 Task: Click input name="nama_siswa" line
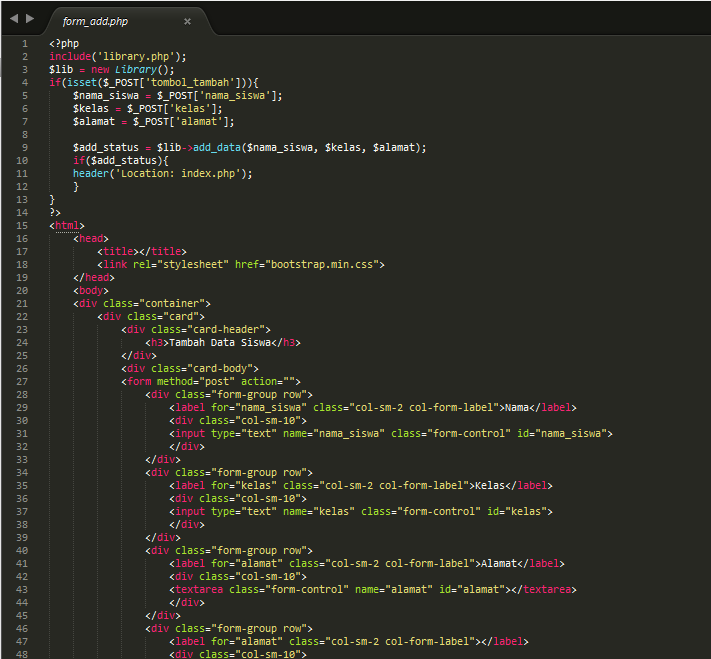(x=391, y=434)
